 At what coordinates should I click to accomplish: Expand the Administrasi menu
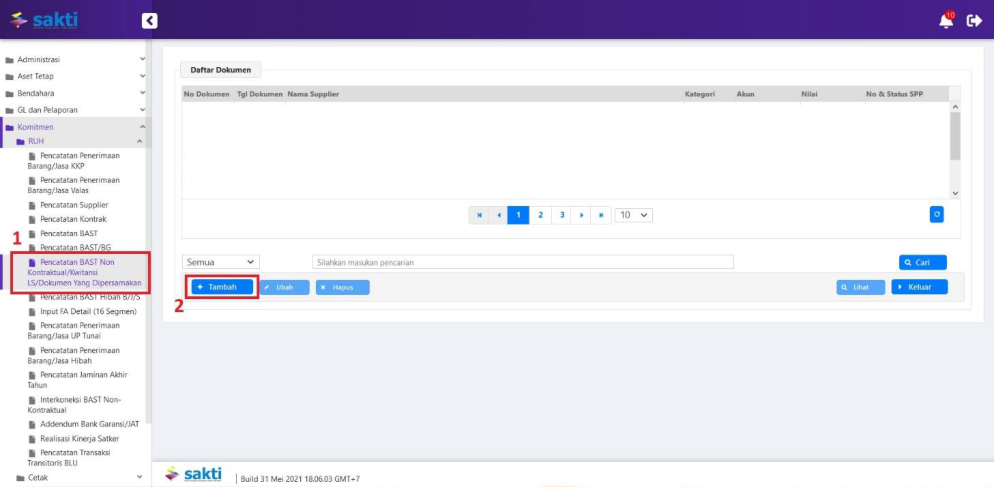pyautogui.click(x=75, y=59)
